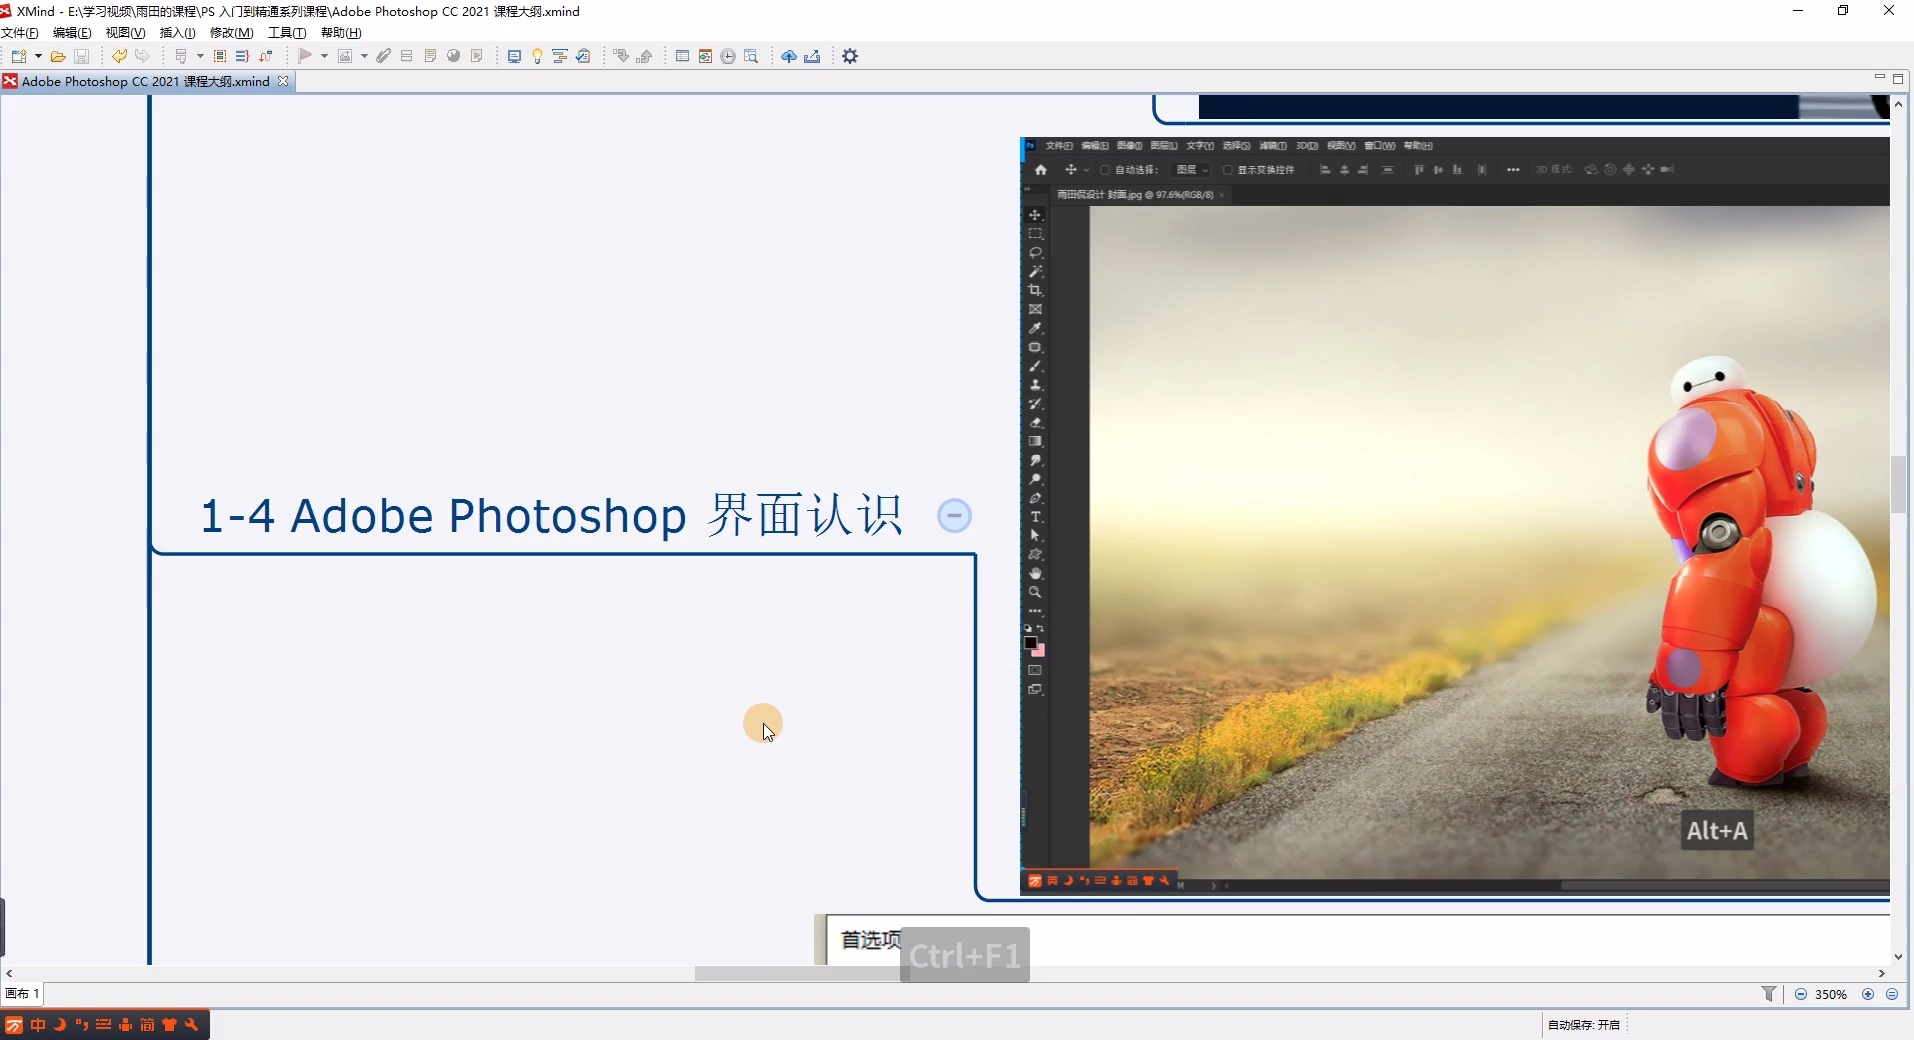Toggle simplified Chinese on the IME bar
1914x1040 pixels.
tap(147, 1025)
